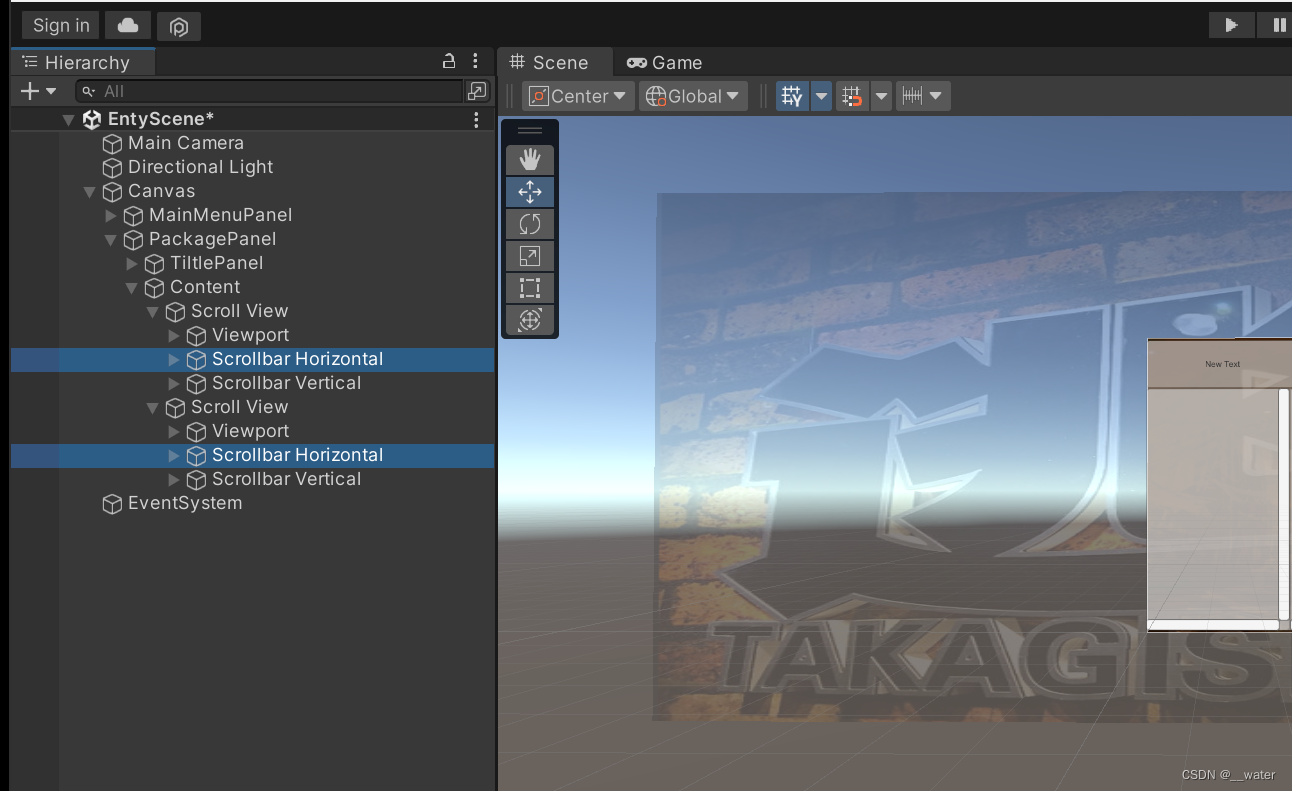
Task: Open the Unity Version Control icon
Action: tap(179, 27)
